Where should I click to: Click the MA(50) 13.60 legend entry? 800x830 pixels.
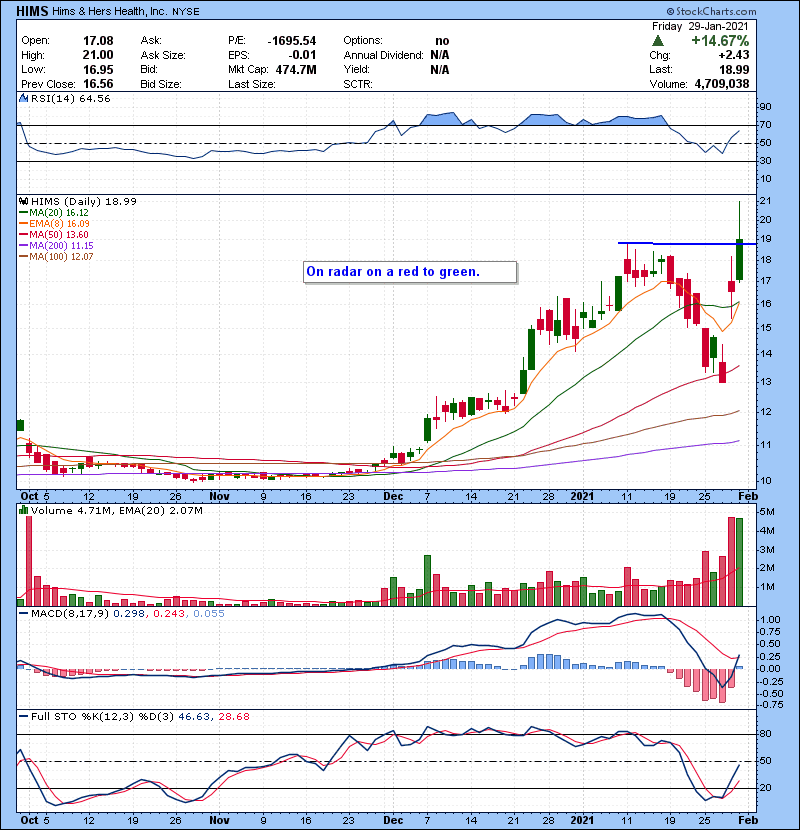point(54,234)
